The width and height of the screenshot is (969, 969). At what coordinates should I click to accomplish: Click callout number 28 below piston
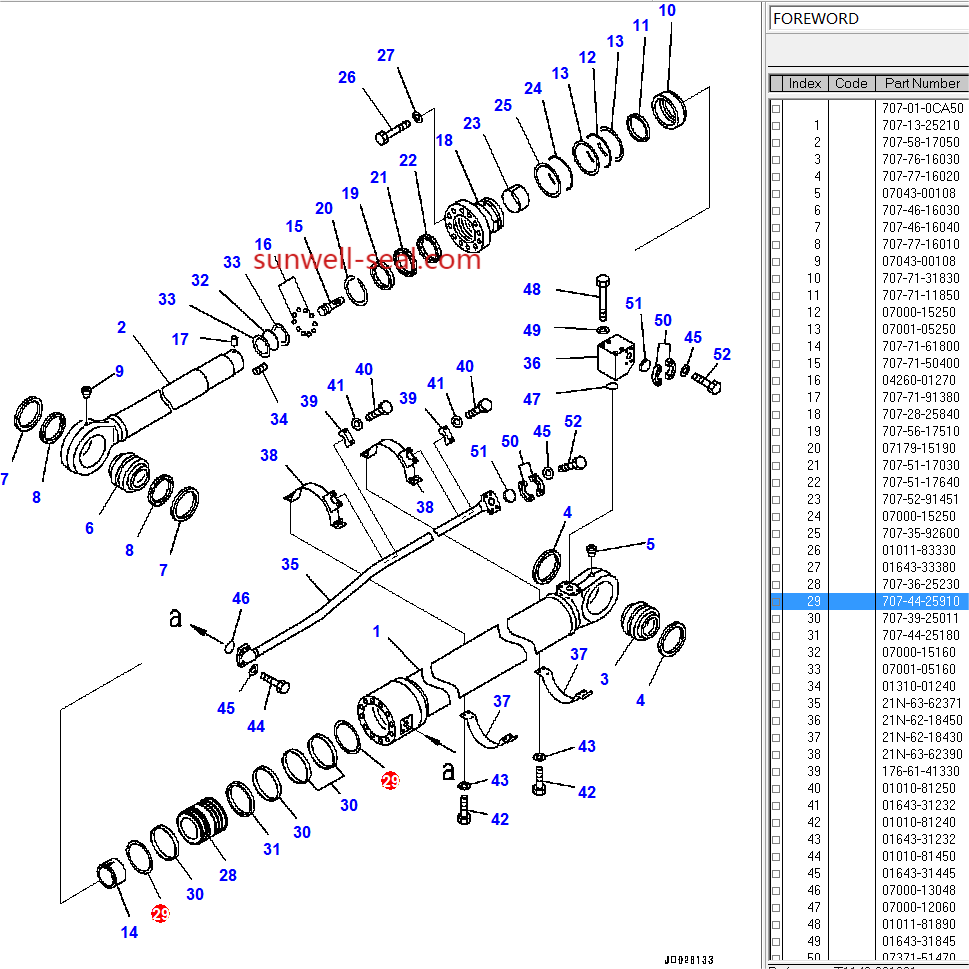click(x=228, y=875)
